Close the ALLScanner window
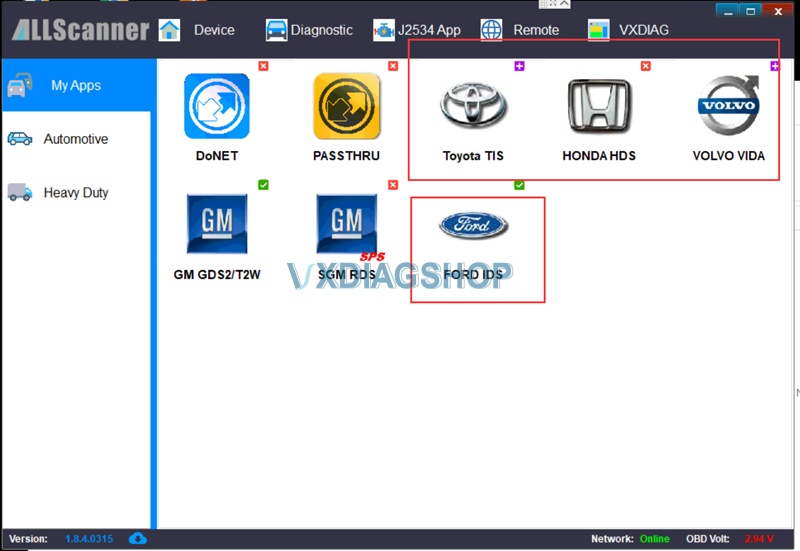This screenshot has height=551, width=800. point(778,11)
